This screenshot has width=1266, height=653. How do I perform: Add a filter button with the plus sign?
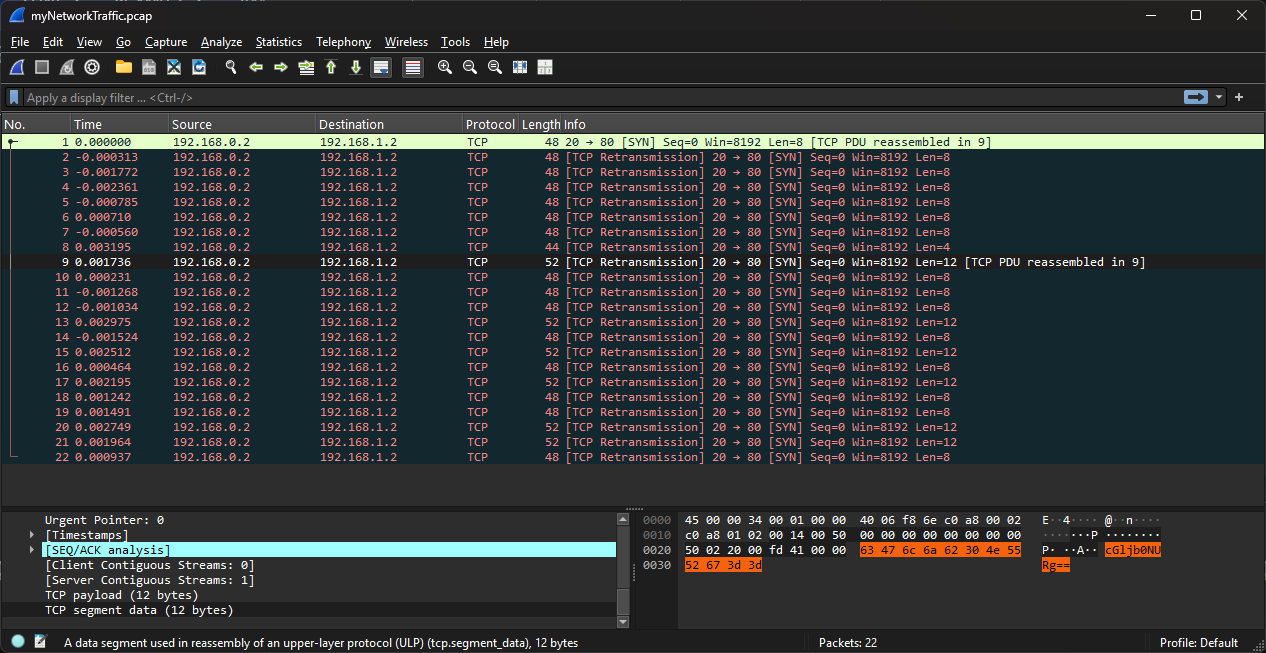pyautogui.click(x=1238, y=97)
